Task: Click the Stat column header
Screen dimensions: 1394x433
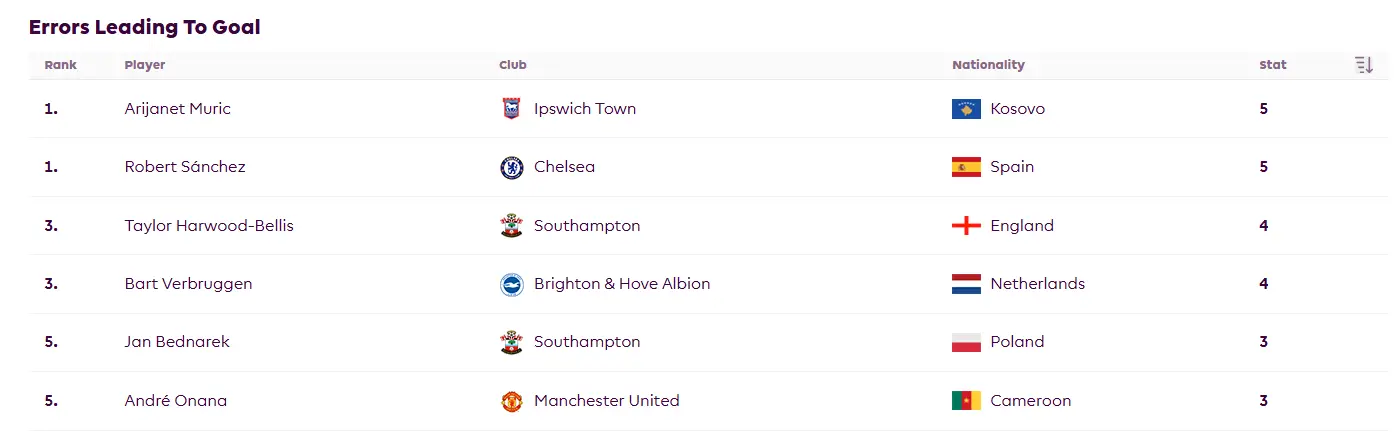Action: pos(1272,65)
